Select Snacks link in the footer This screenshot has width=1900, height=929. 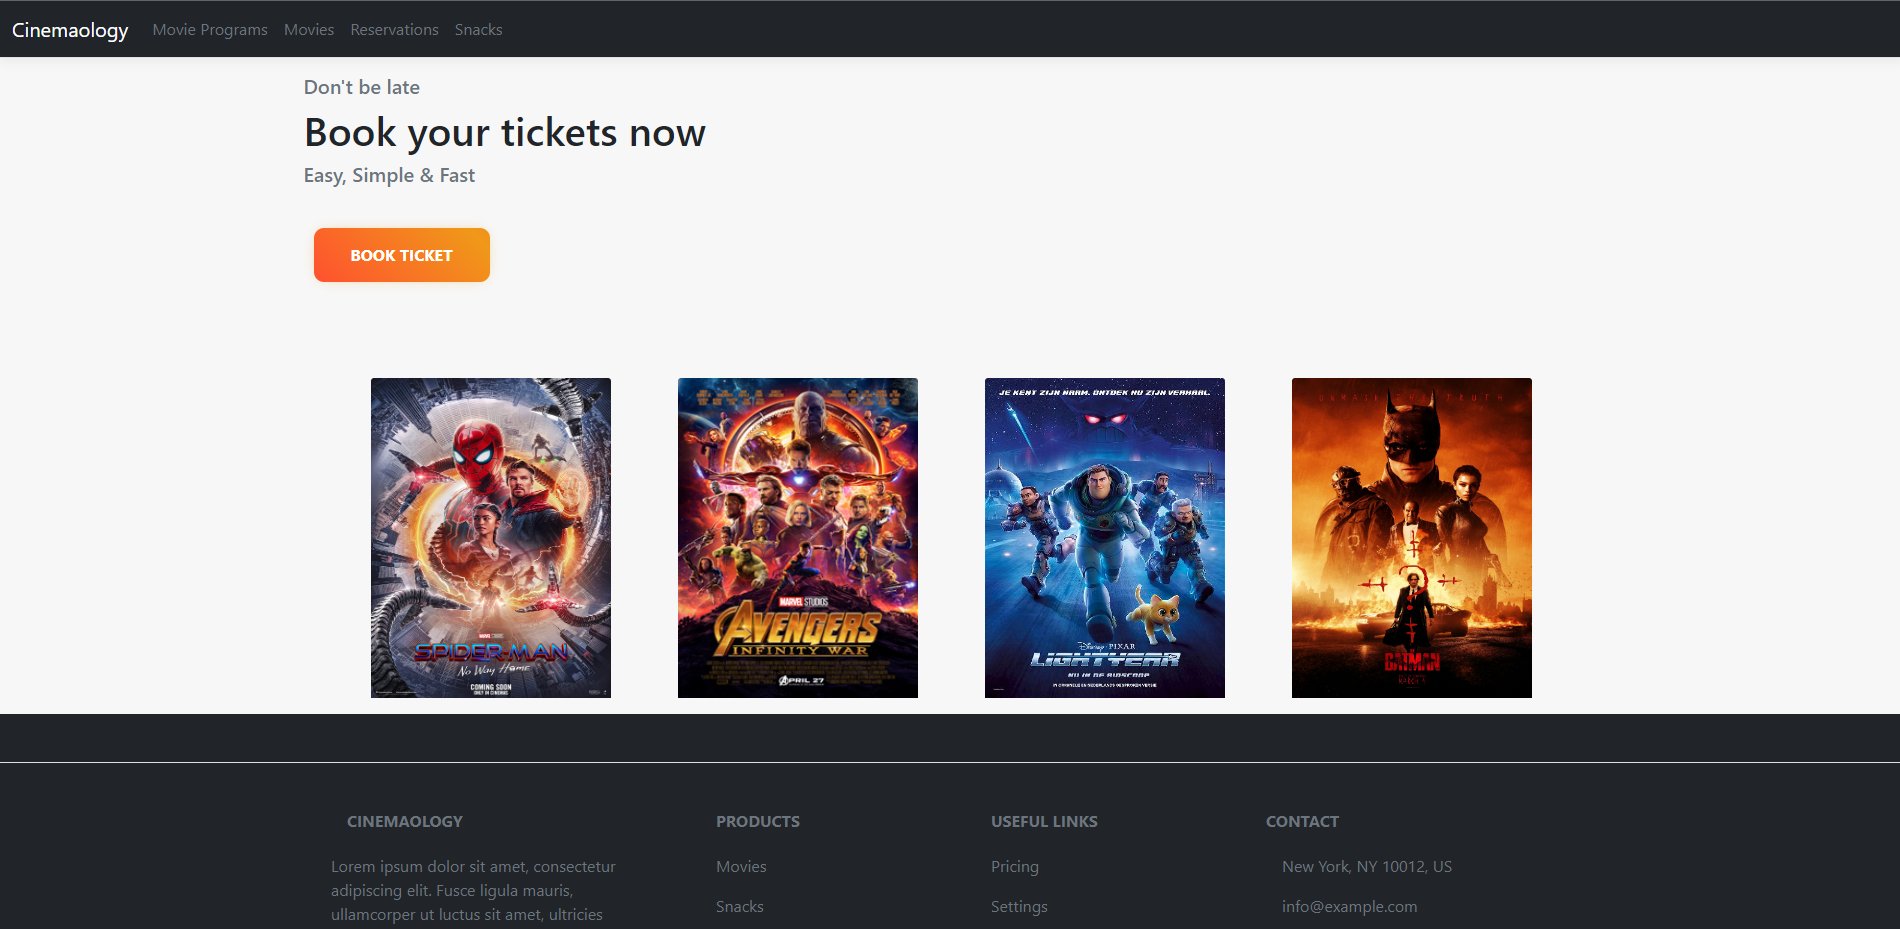pos(739,906)
